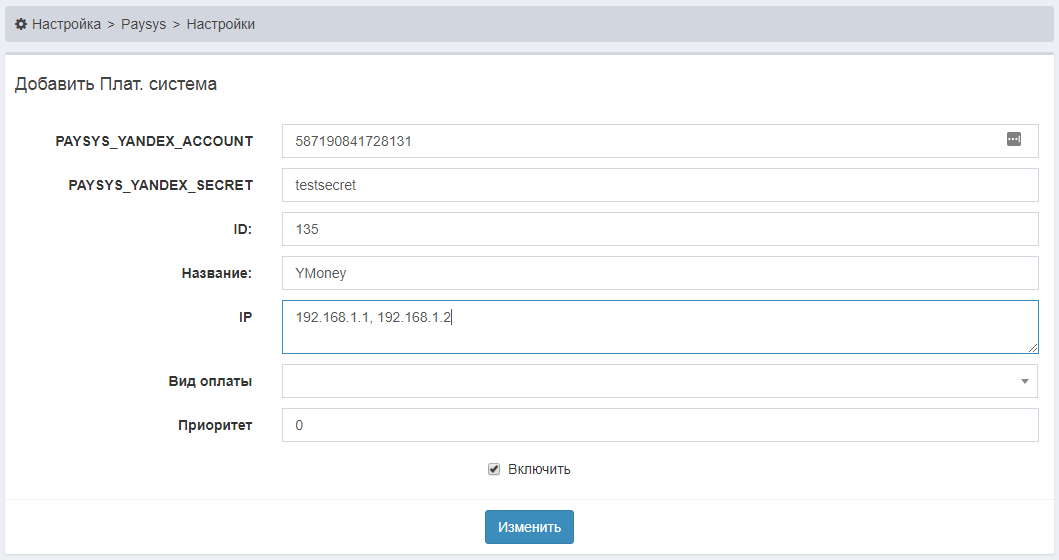
Task: Go to Настройка in the breadcrumb
Action: (66, 24)
